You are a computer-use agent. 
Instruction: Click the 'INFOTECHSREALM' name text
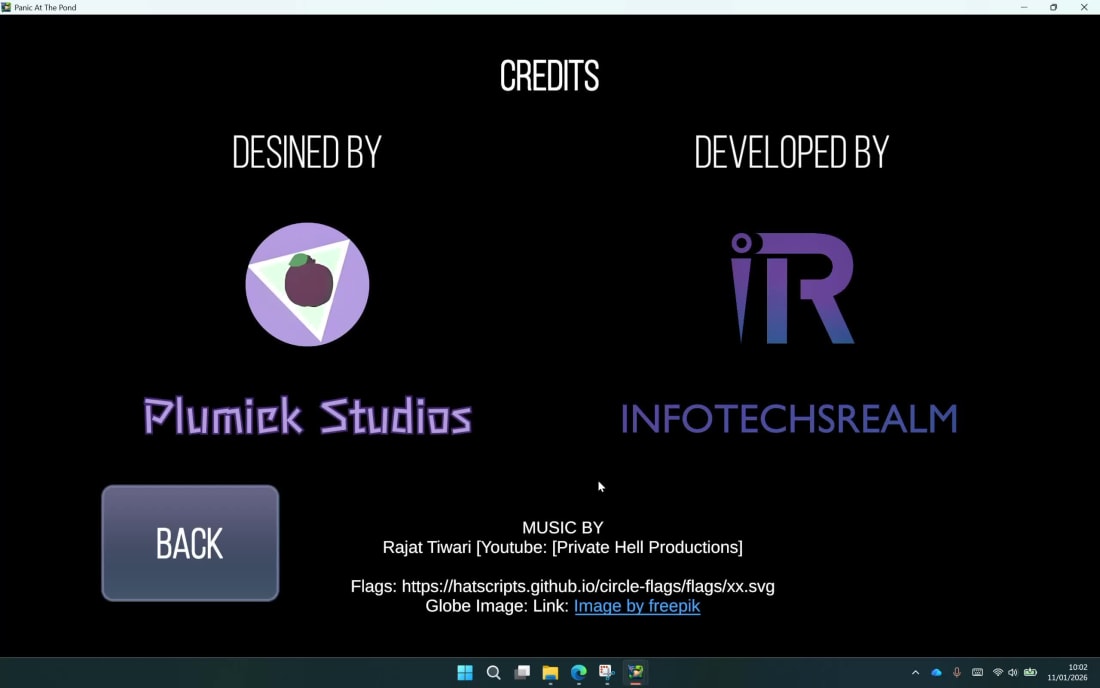pyautogui.click(x=789, y=419)
